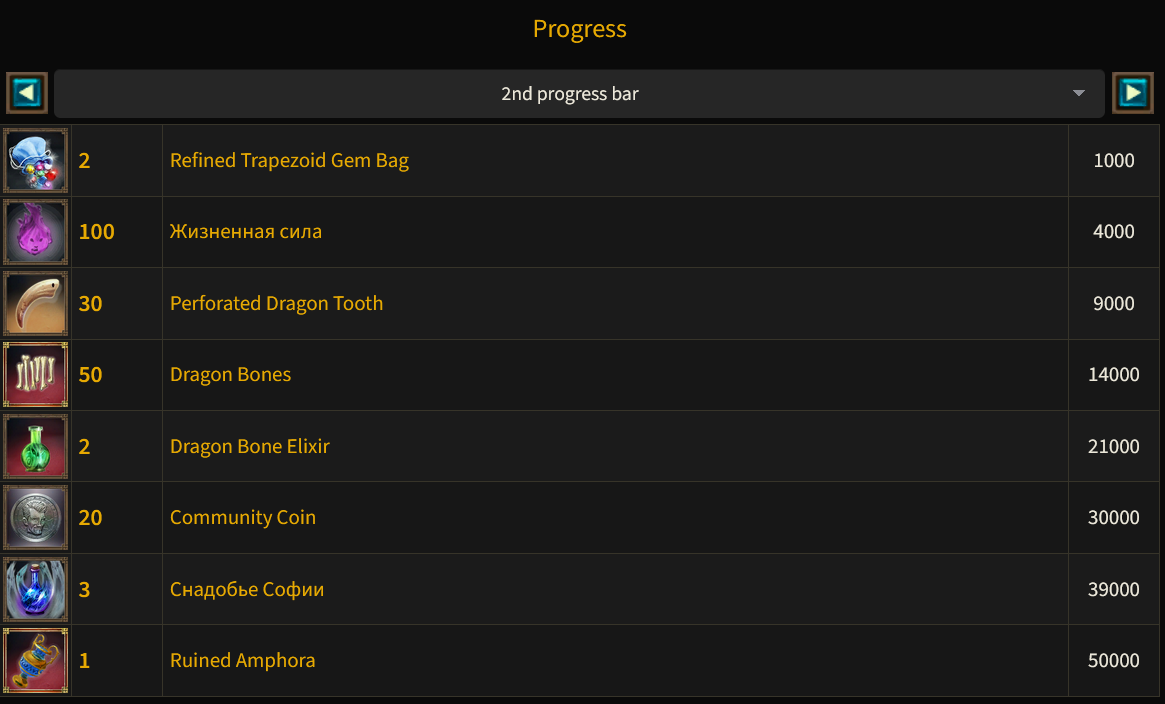The height and width of the screenshot is (704, 1165).
Task: Go to the next progress bar arrow
Action: tap(1133, 93)
